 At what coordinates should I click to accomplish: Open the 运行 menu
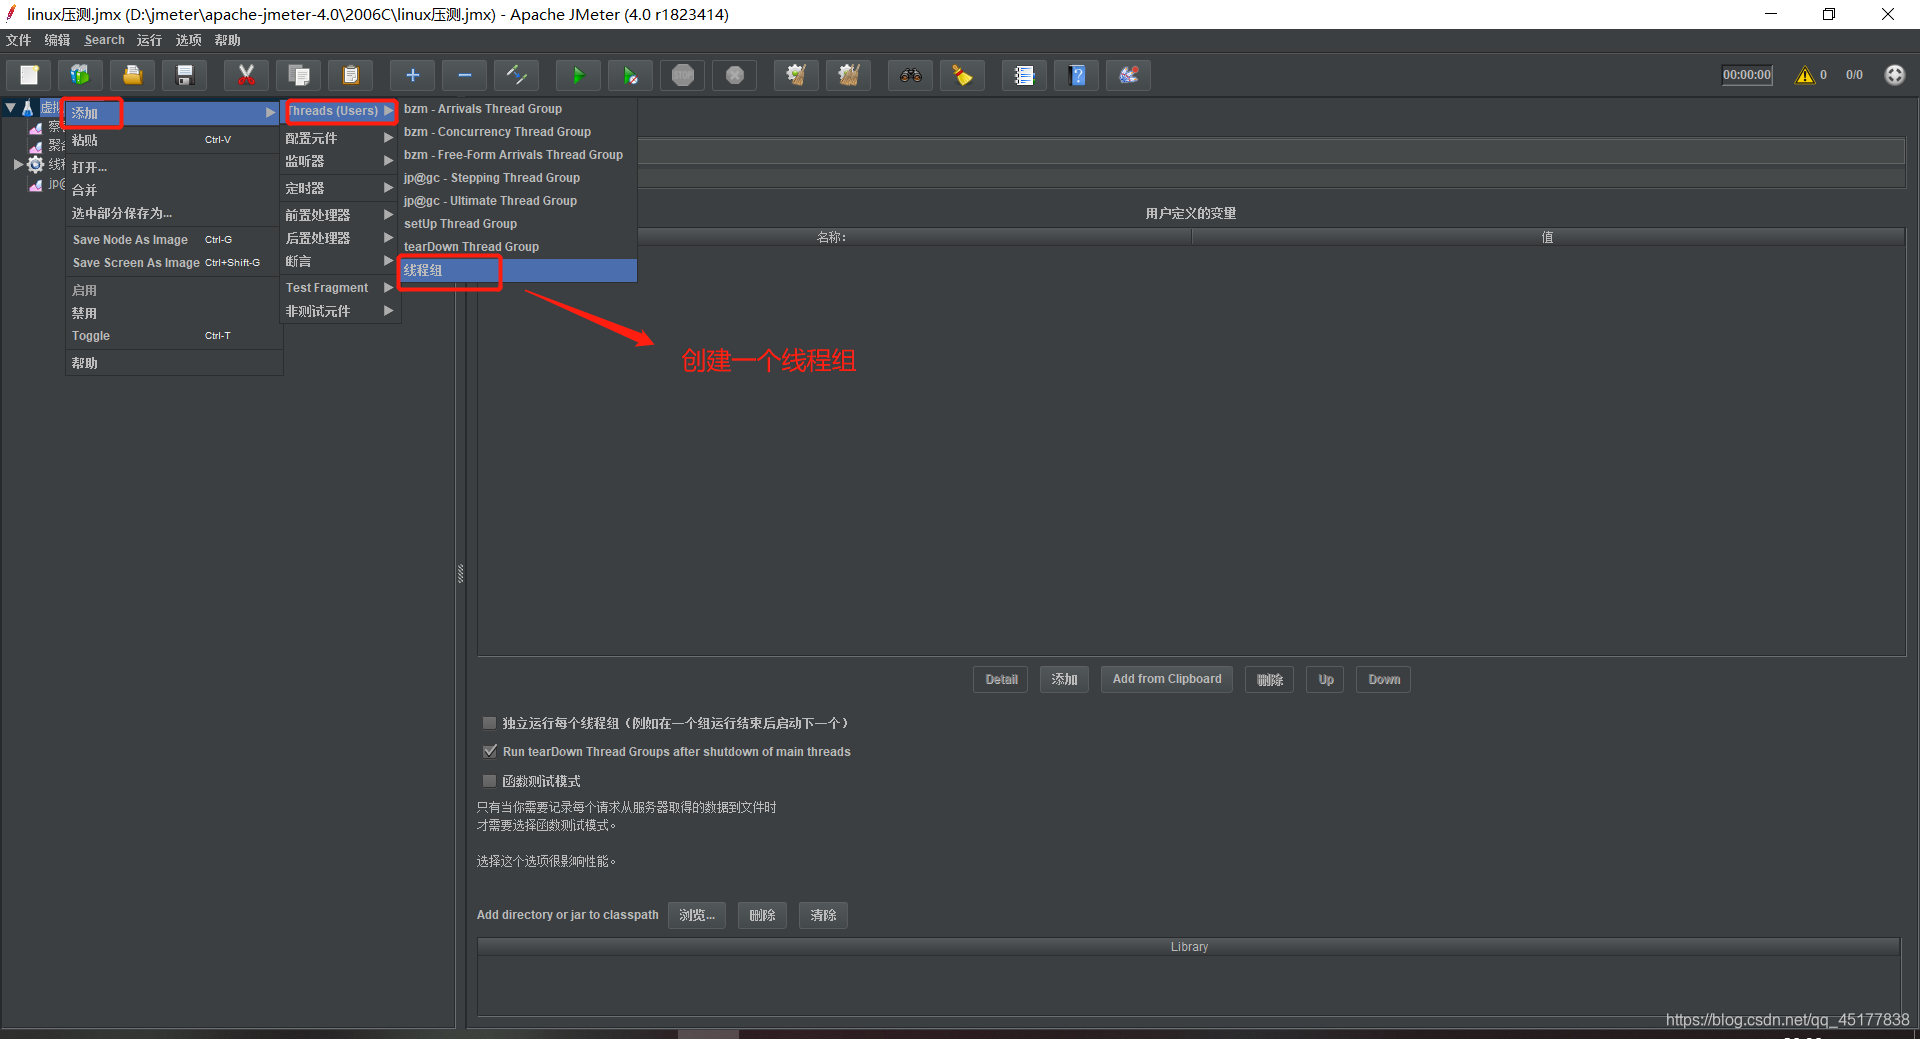[x=150, y=40]
